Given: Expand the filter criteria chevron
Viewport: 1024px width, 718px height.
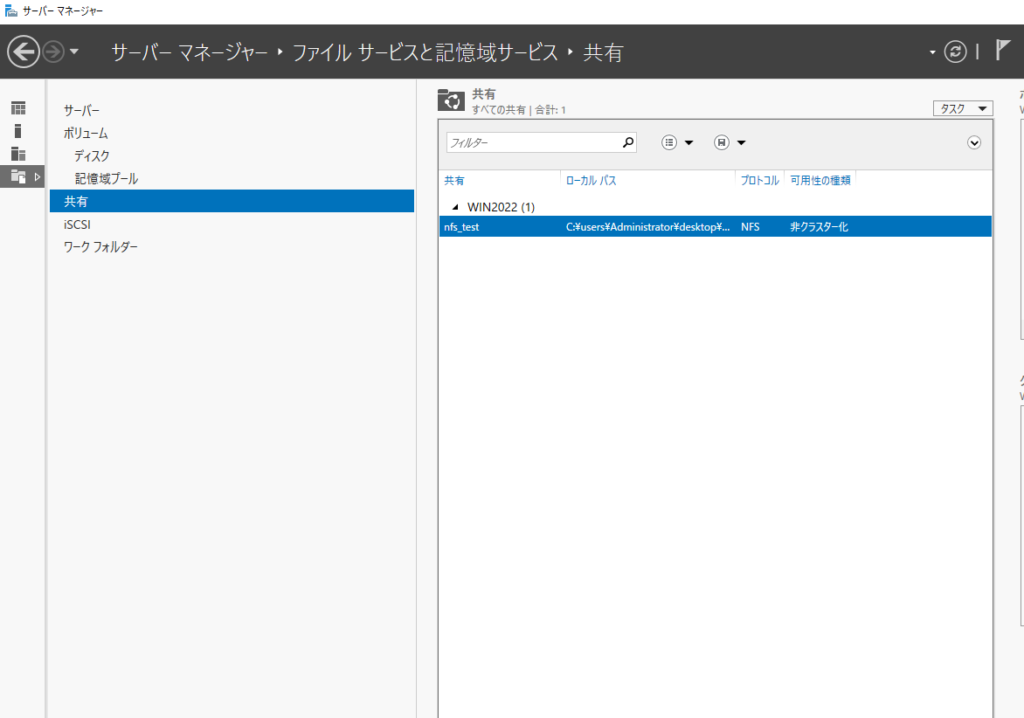Looking at the screenshot, I should coord(974,143).
